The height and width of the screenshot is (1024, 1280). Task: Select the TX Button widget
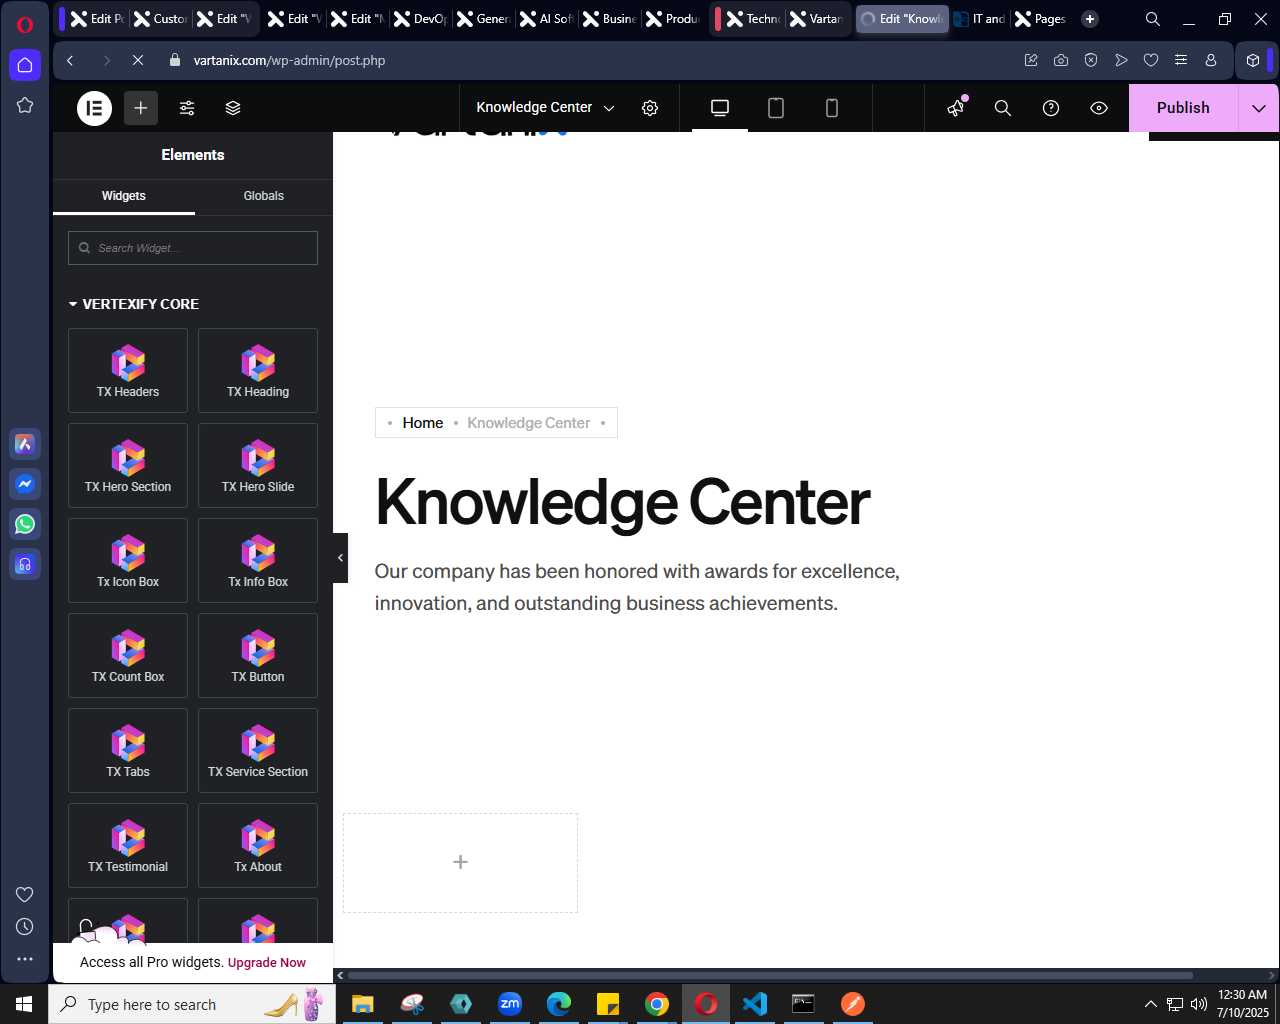(258, 655)
